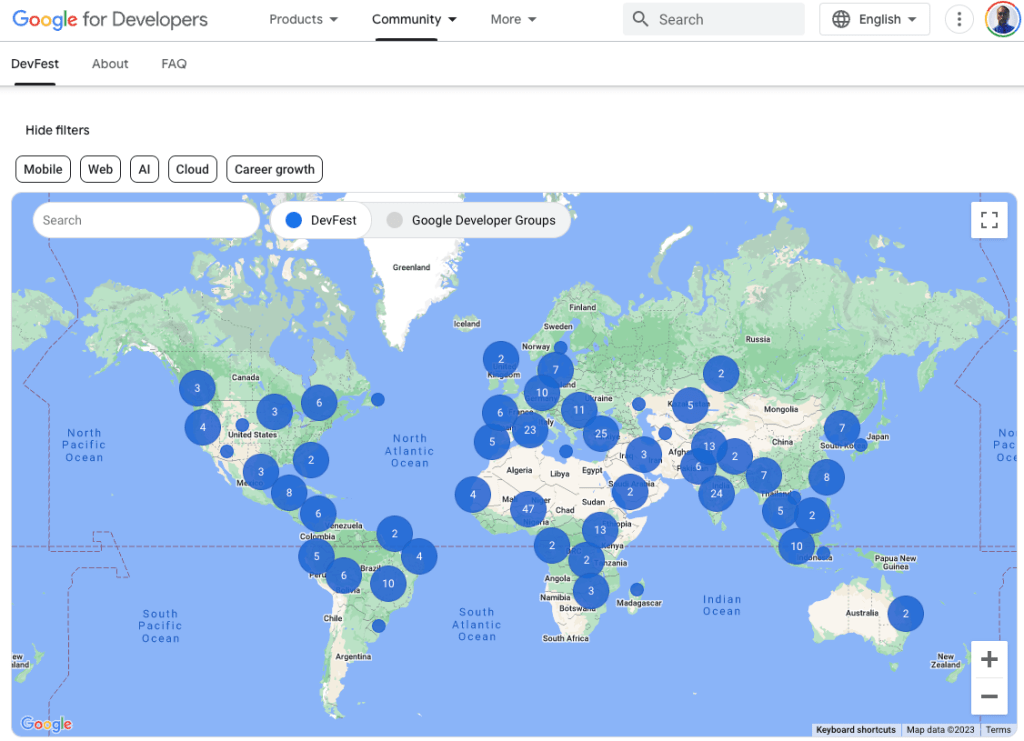This screenshot has height=741, width=1024.
Task: Click the 24 cluster over India
Action: pos(716,493)
